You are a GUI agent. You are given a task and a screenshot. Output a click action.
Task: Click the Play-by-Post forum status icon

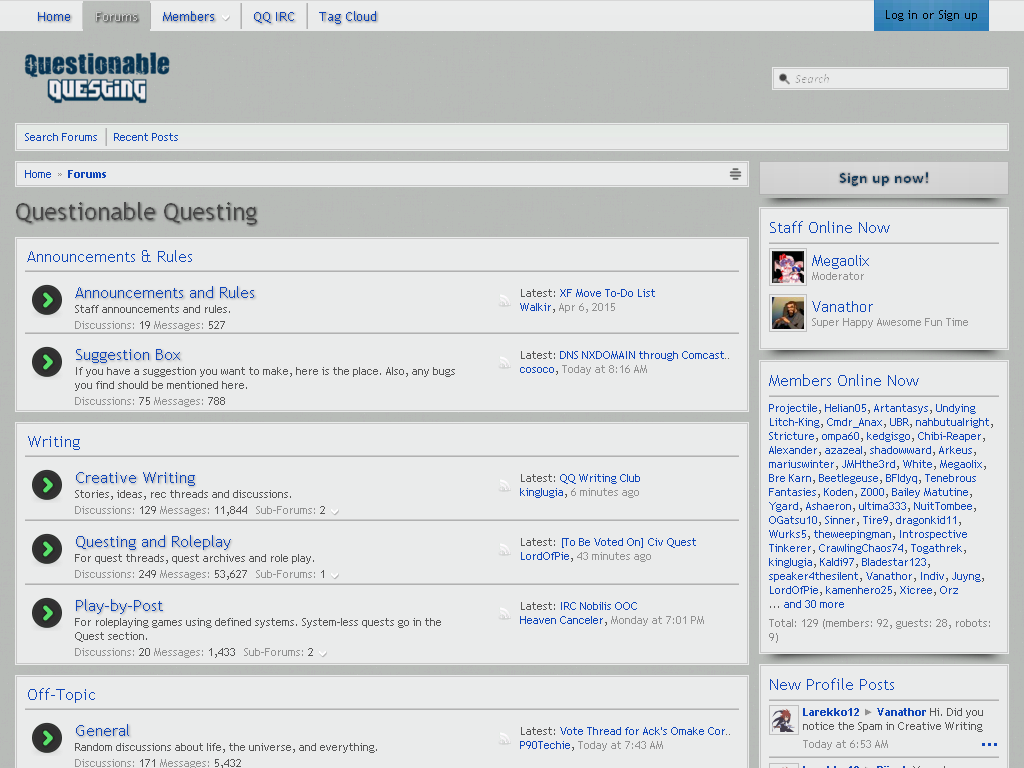click(x=47, y=613)
